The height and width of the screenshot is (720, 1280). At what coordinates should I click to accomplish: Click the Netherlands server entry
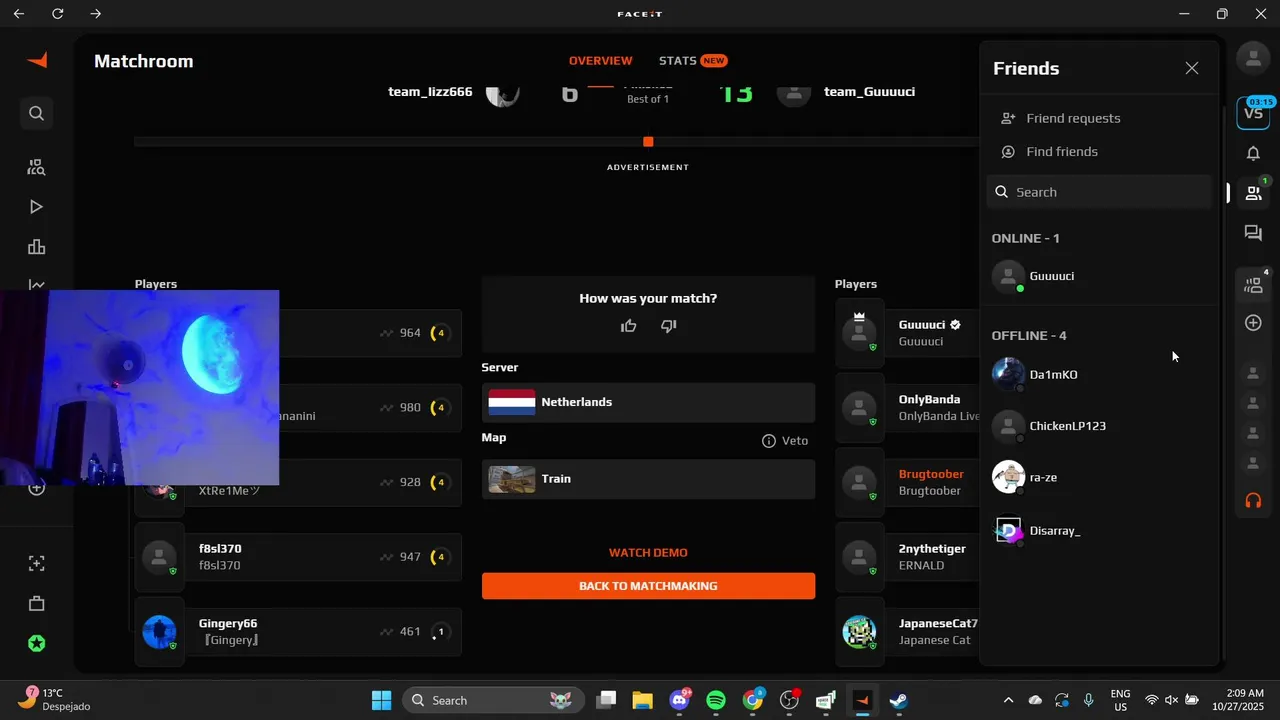(648, 402)
